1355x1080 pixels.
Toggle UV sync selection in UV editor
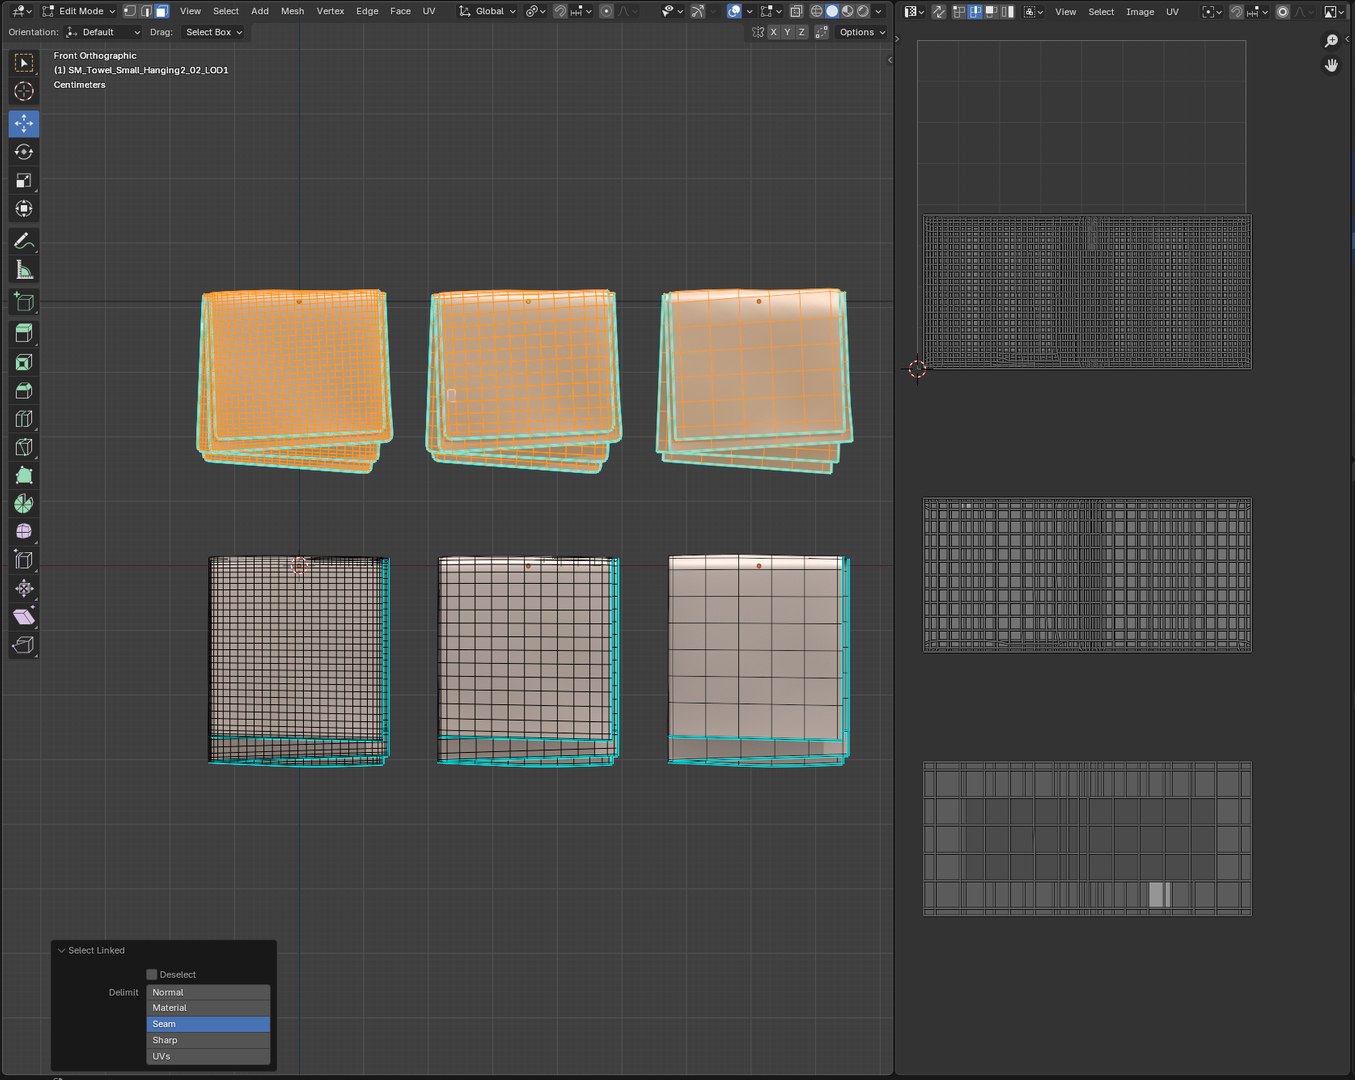click(939, 11)
